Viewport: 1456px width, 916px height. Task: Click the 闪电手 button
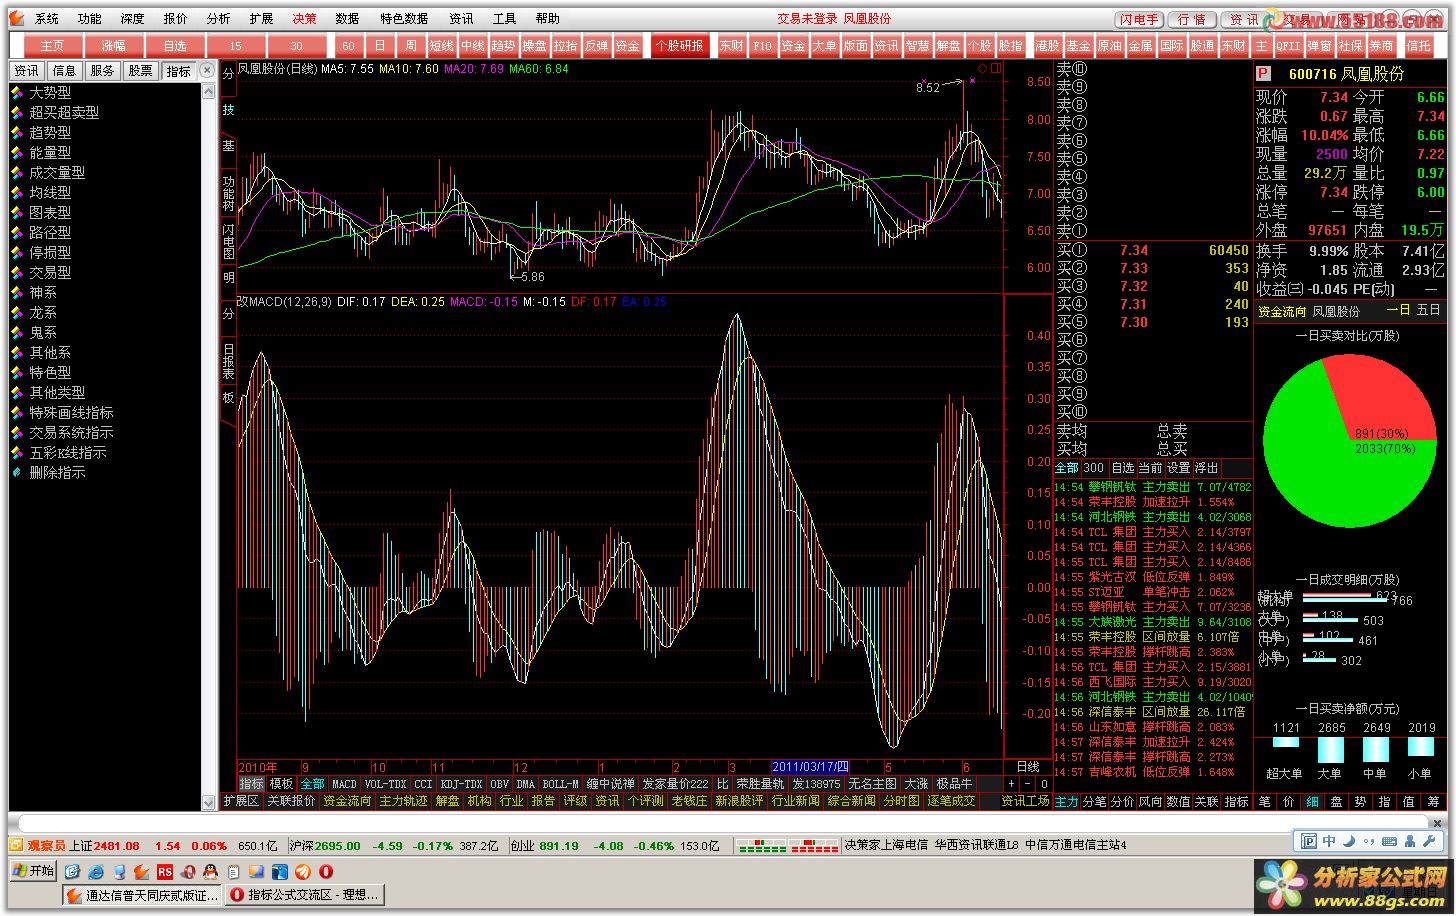1139,19
